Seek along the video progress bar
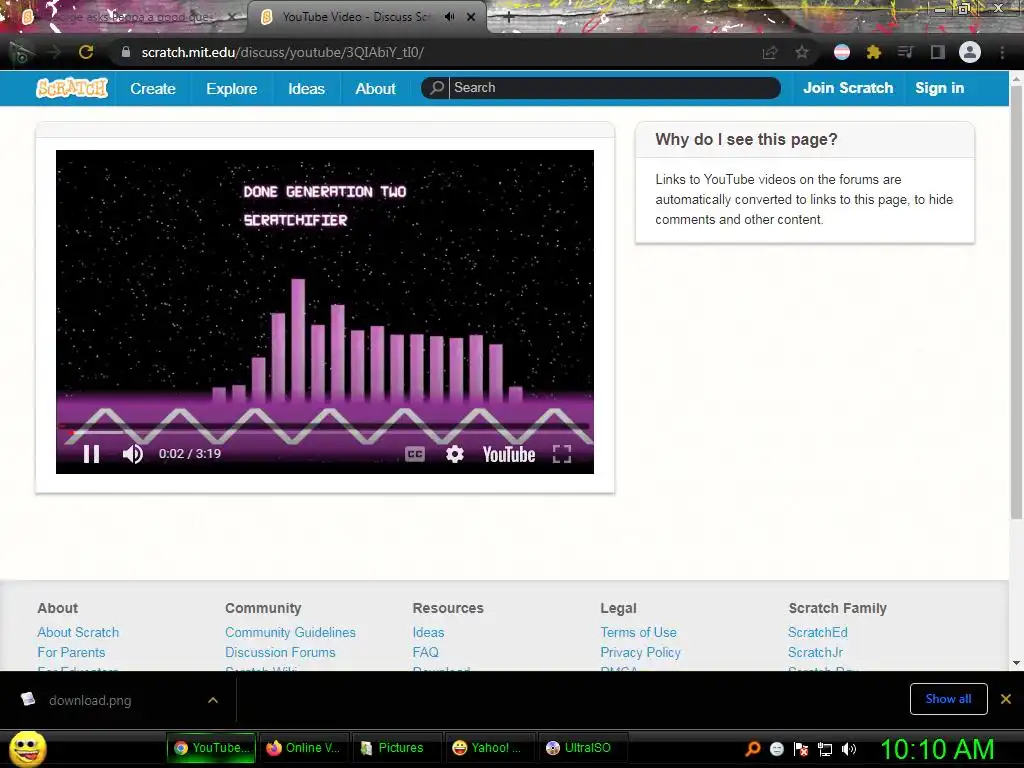This screenshot has width=1024, height=768. [325, 430]
